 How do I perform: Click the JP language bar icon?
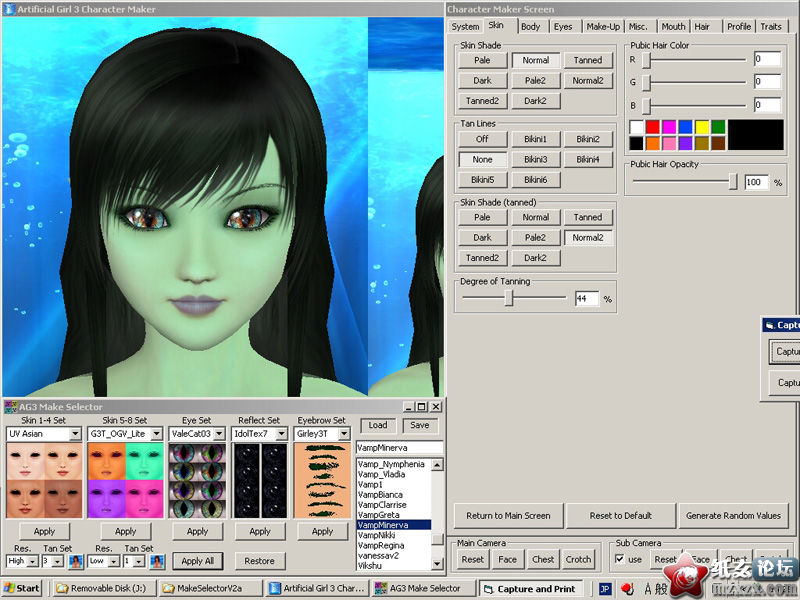pyautogui.click(x=605, y=589)
